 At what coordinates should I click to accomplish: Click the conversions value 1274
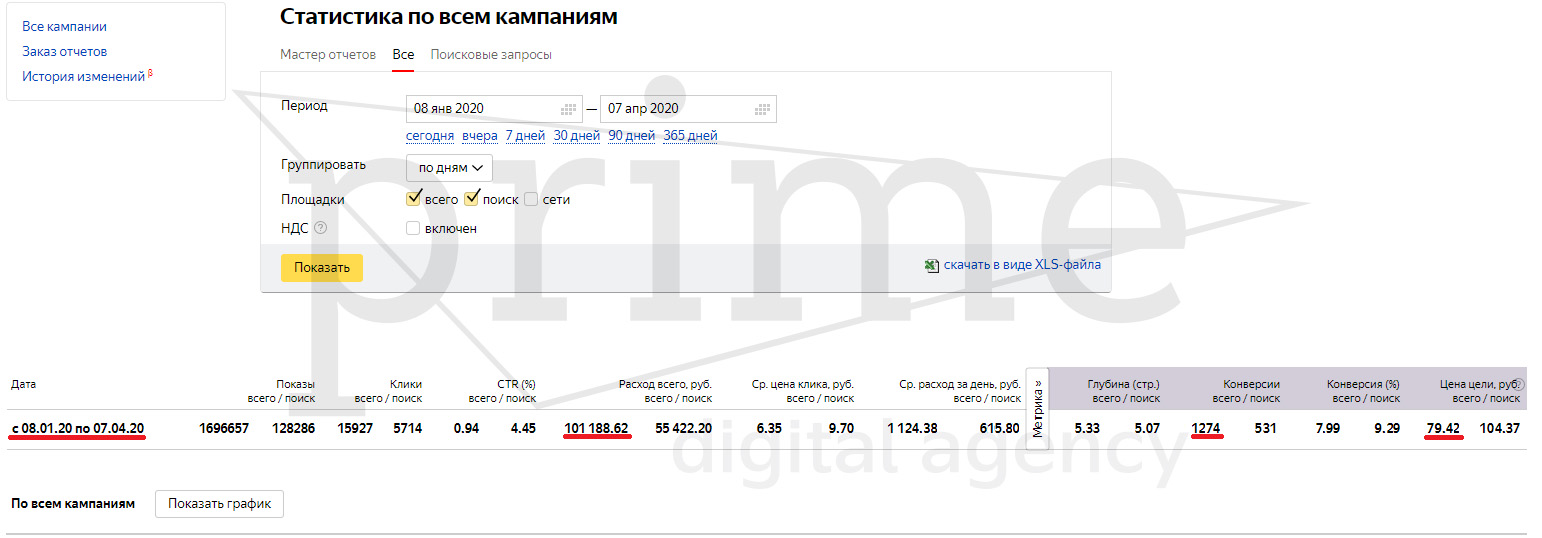point(1206,429)
